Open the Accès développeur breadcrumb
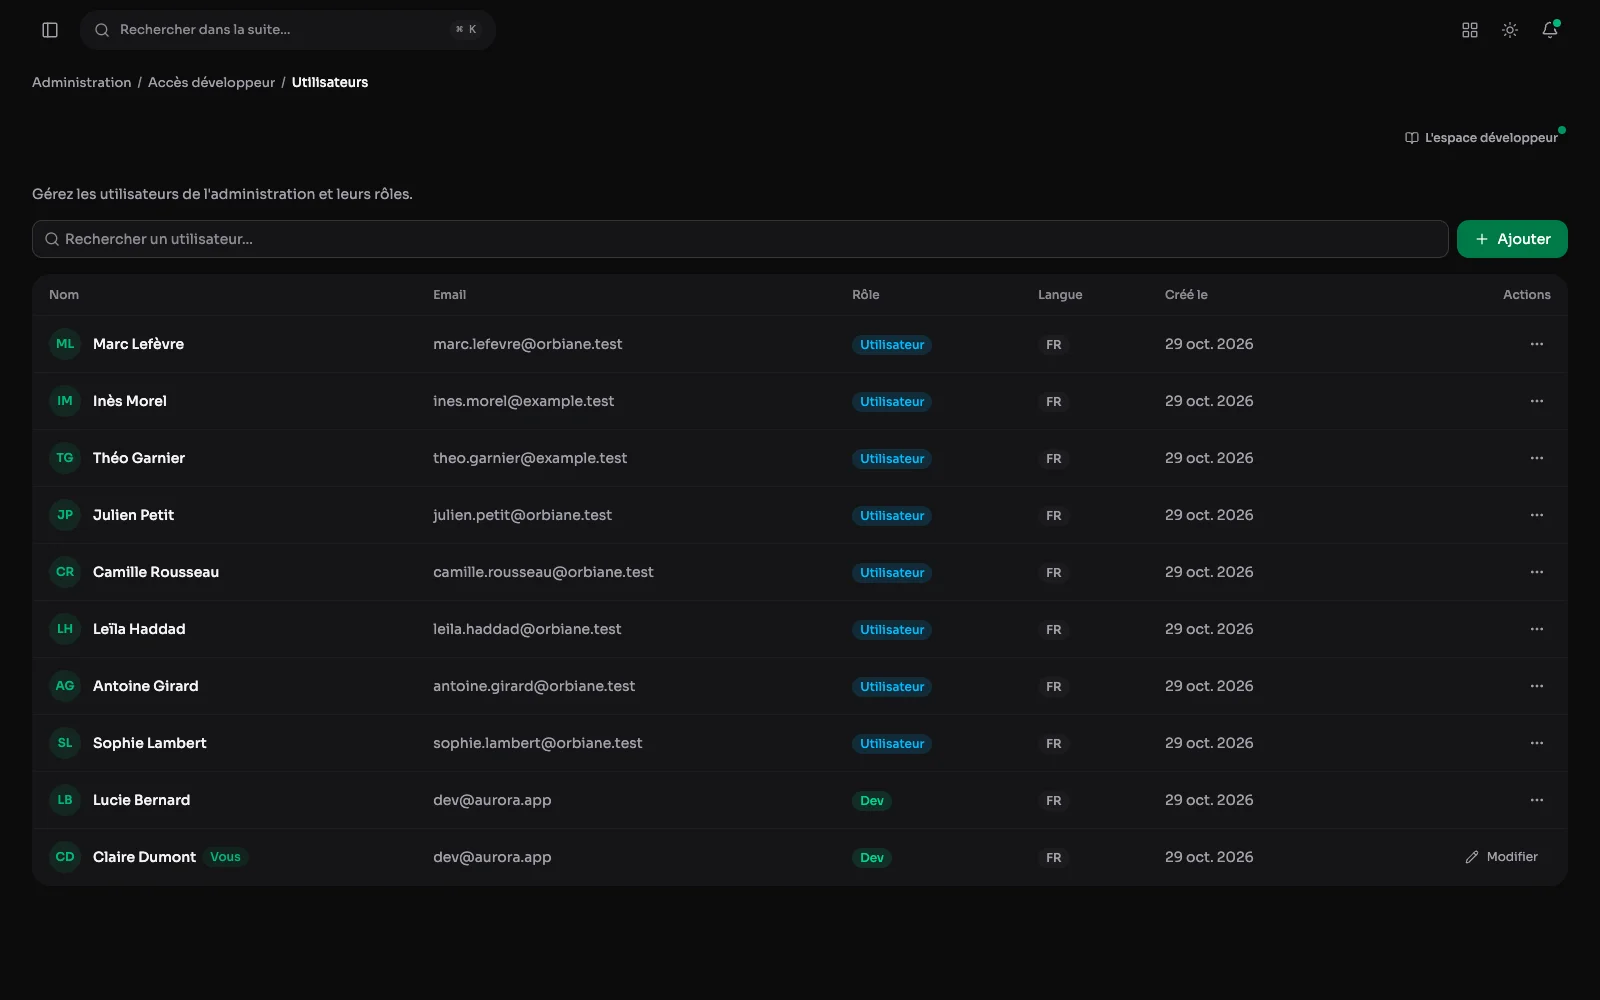 [211, 82]
